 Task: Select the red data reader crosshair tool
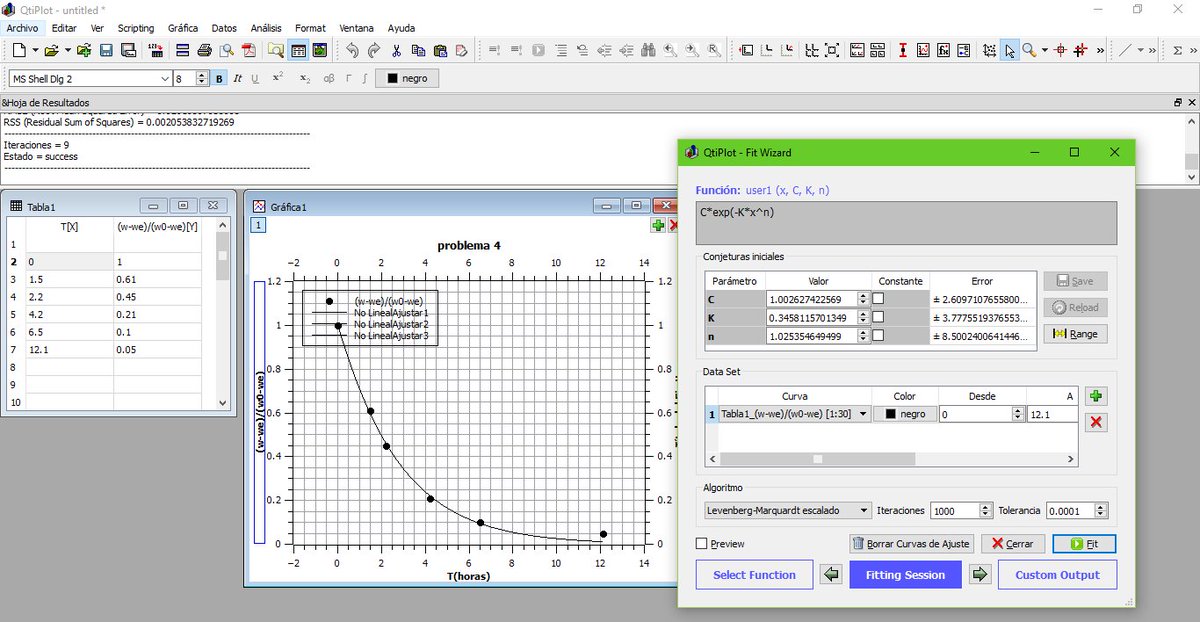(1062, 50)
